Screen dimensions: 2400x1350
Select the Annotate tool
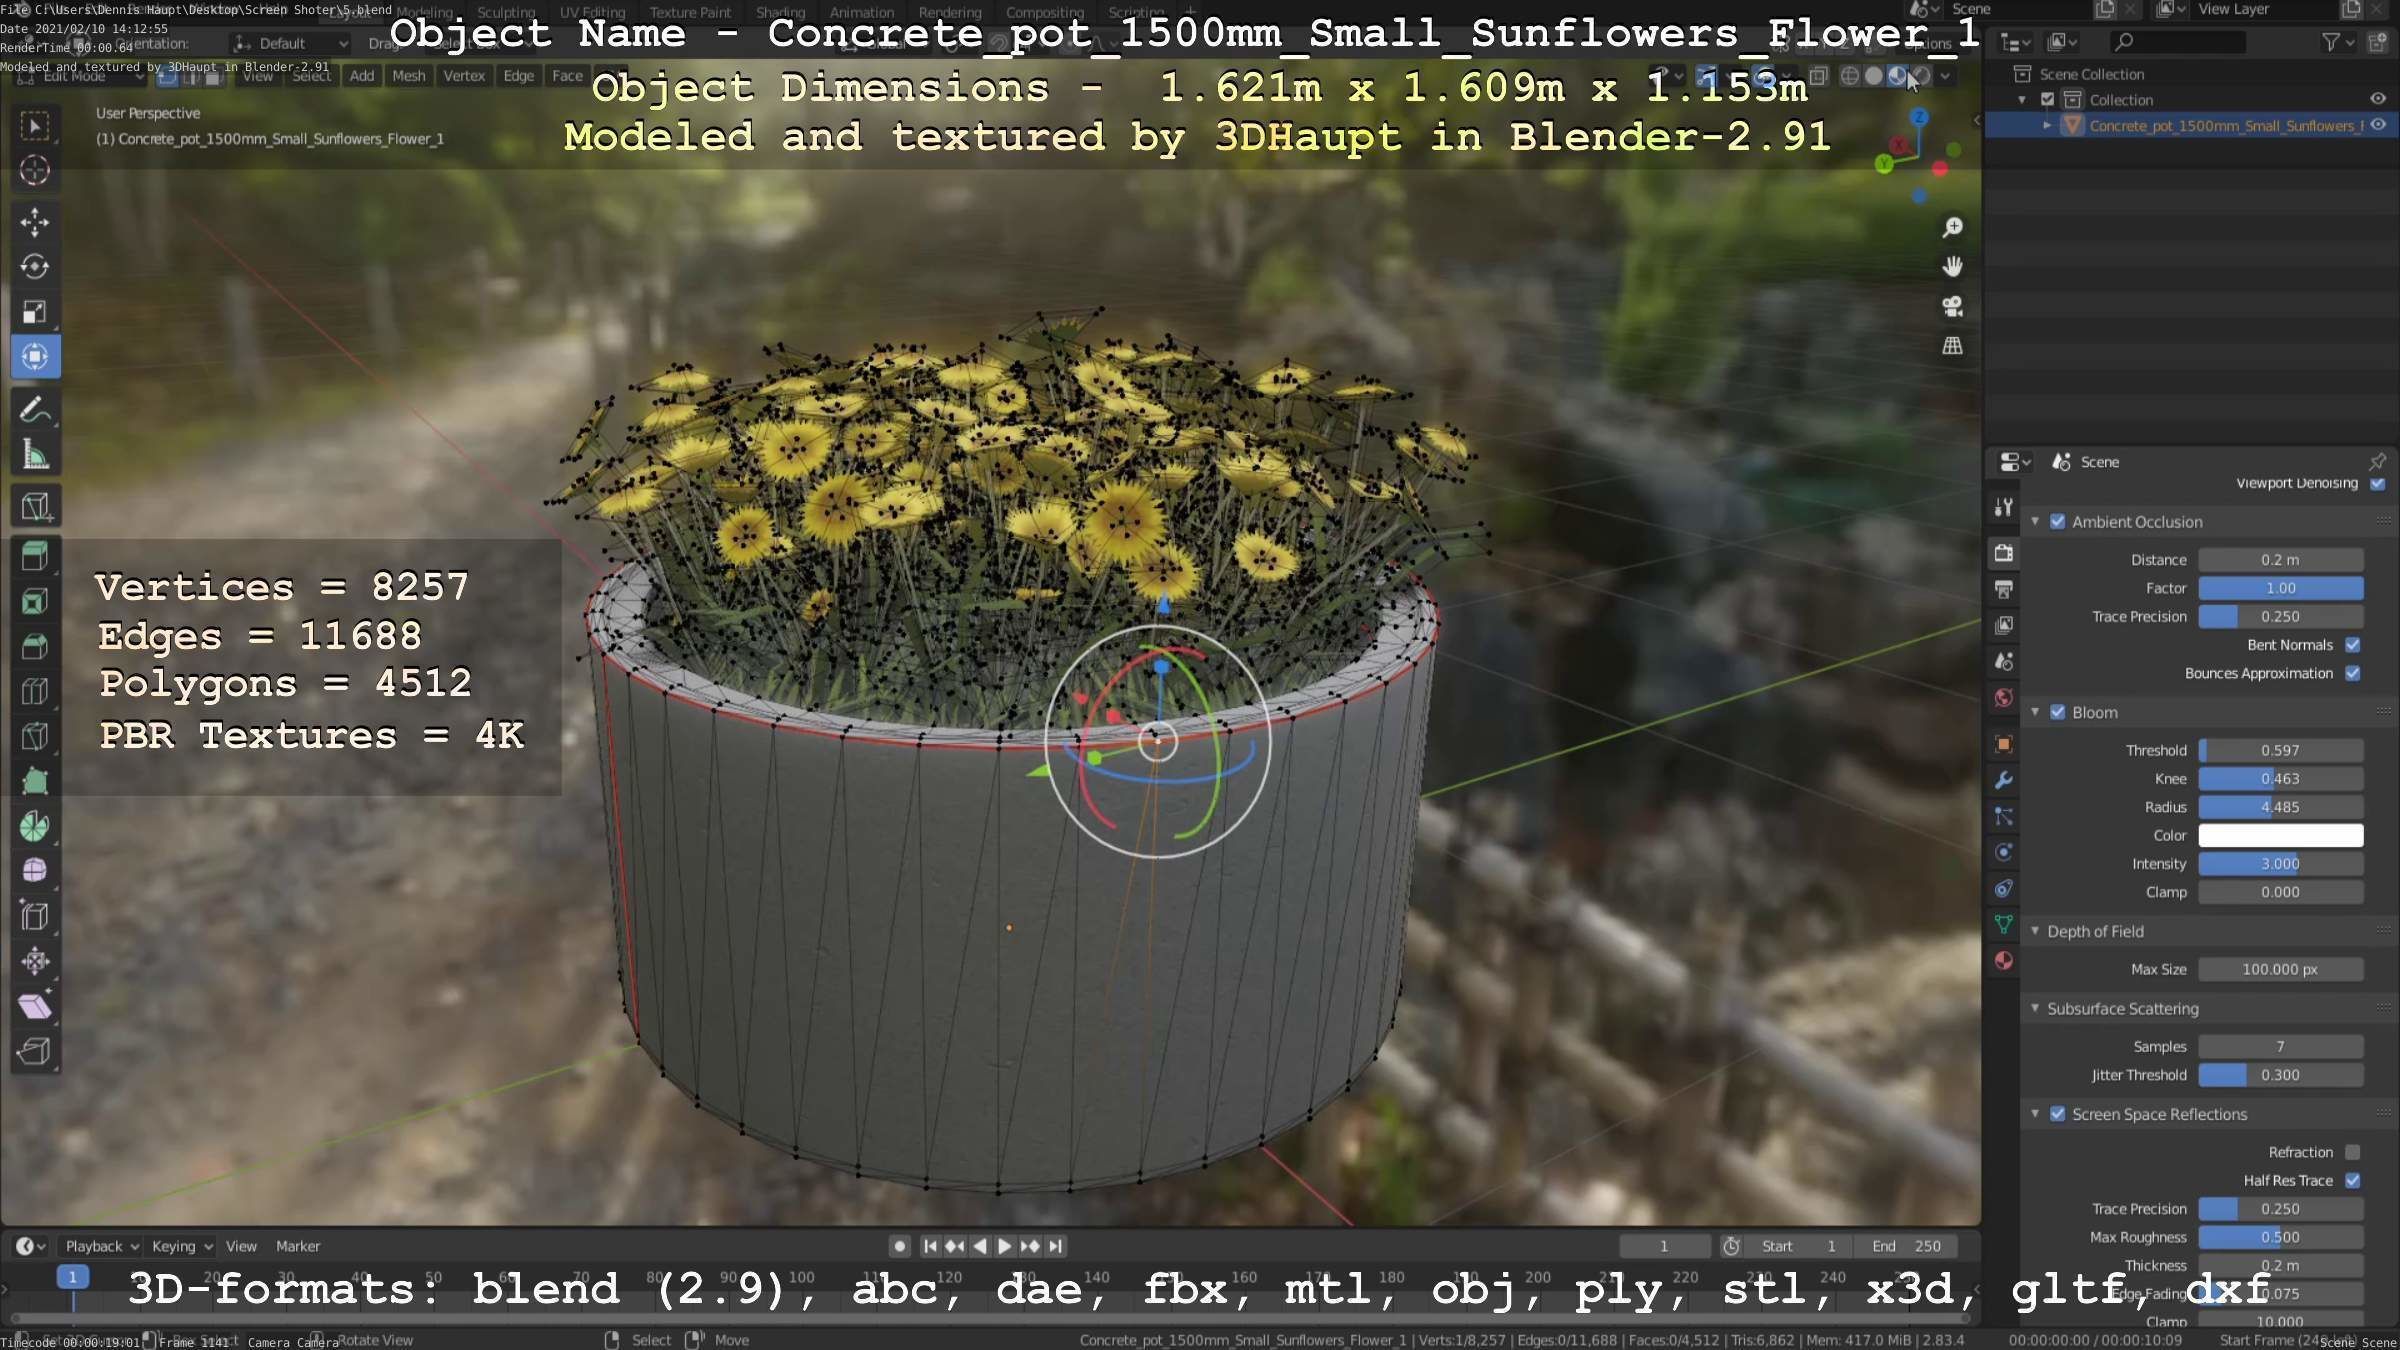pos(35,409)
